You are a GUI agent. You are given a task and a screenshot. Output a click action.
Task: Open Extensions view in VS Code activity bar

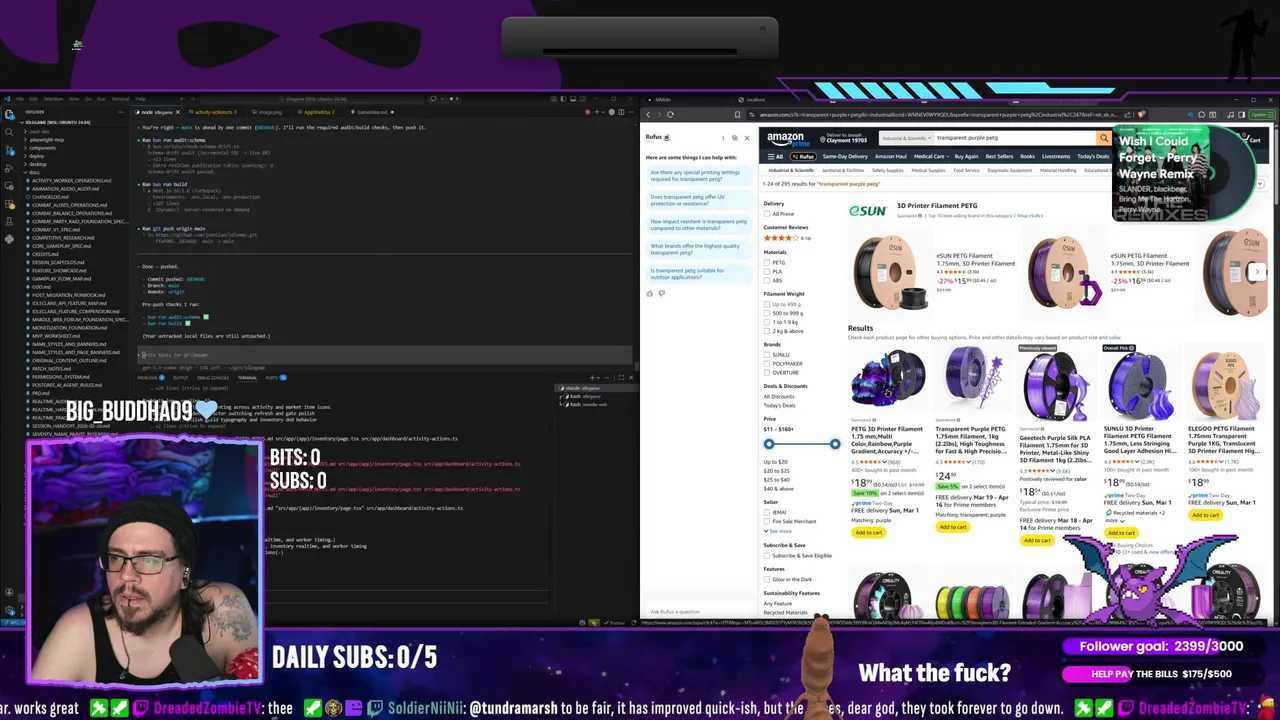pos(9,204)
